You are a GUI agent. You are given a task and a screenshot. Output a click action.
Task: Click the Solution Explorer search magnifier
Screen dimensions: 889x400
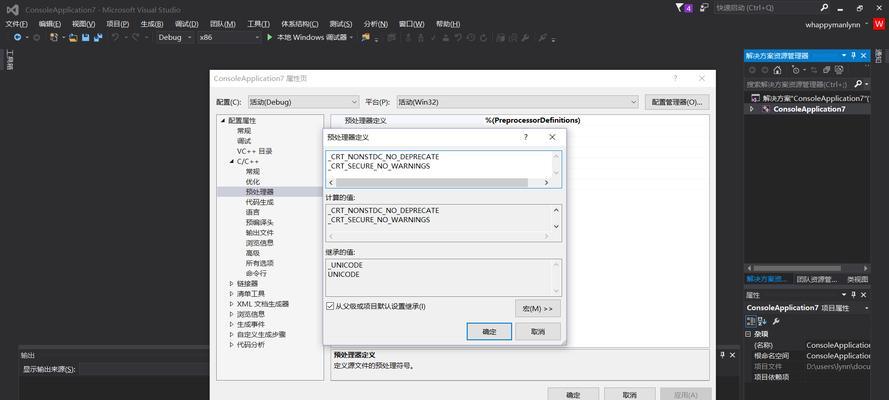point(857,84)
